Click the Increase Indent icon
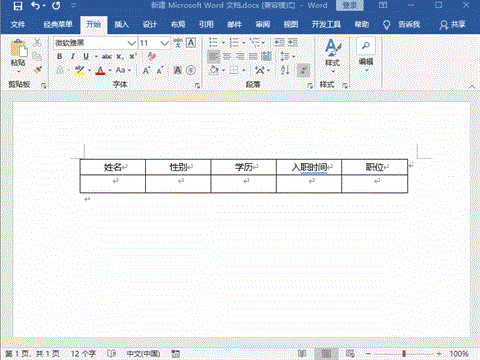 click(x=293, y=42)
